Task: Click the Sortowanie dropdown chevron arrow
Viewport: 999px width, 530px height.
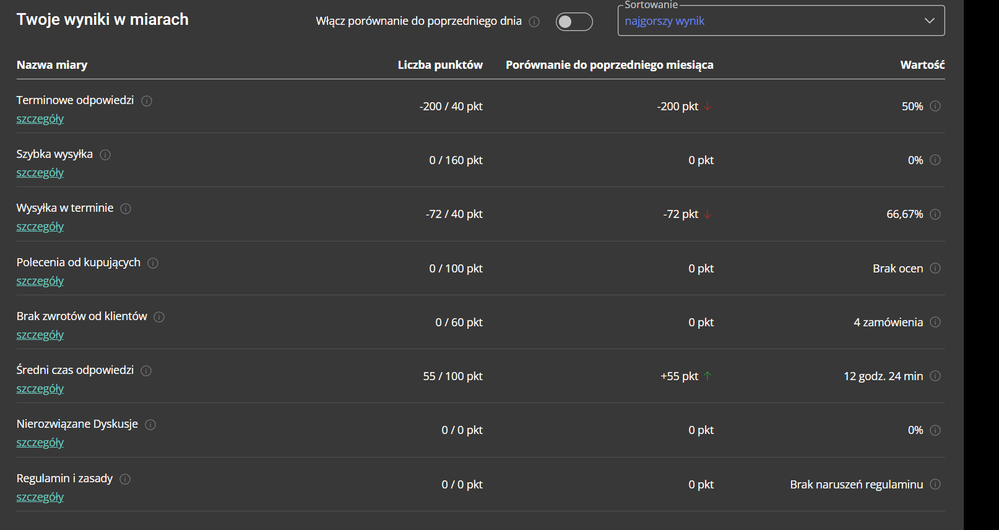Action: coord(930,21)
